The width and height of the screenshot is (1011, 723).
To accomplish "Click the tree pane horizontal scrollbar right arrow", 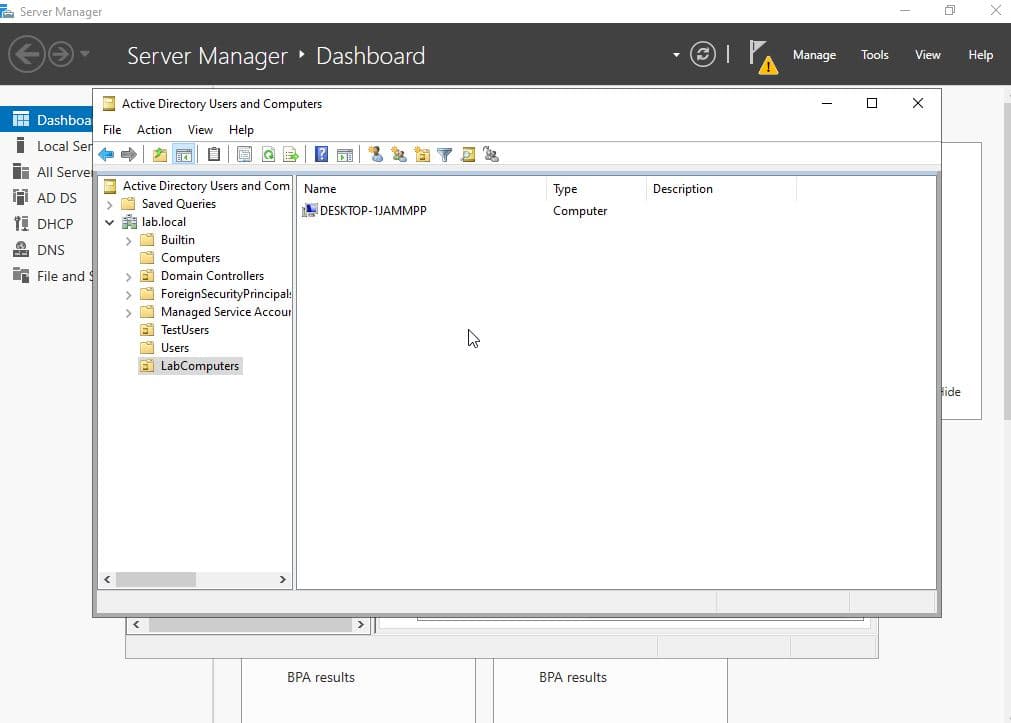I will pyautogui.click(x=283, y=579).
